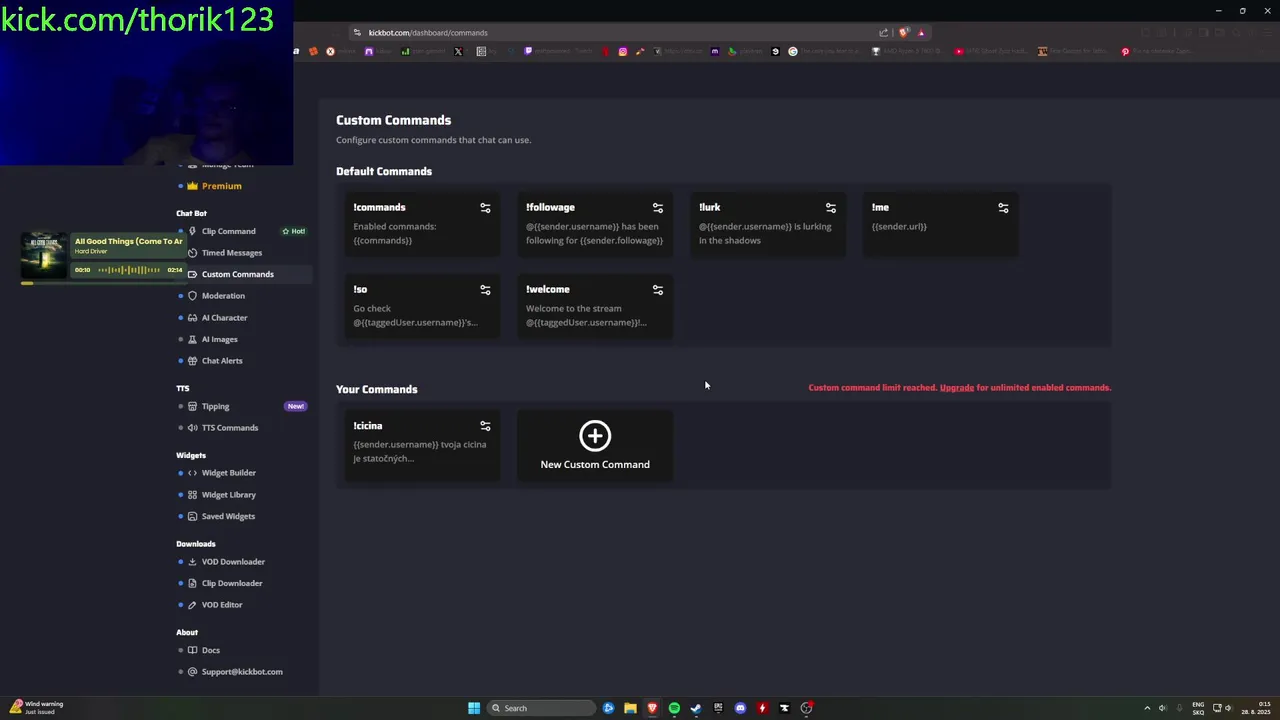
Task: Click the pencil icon beside VOD Editor
Action: (192, 605)
